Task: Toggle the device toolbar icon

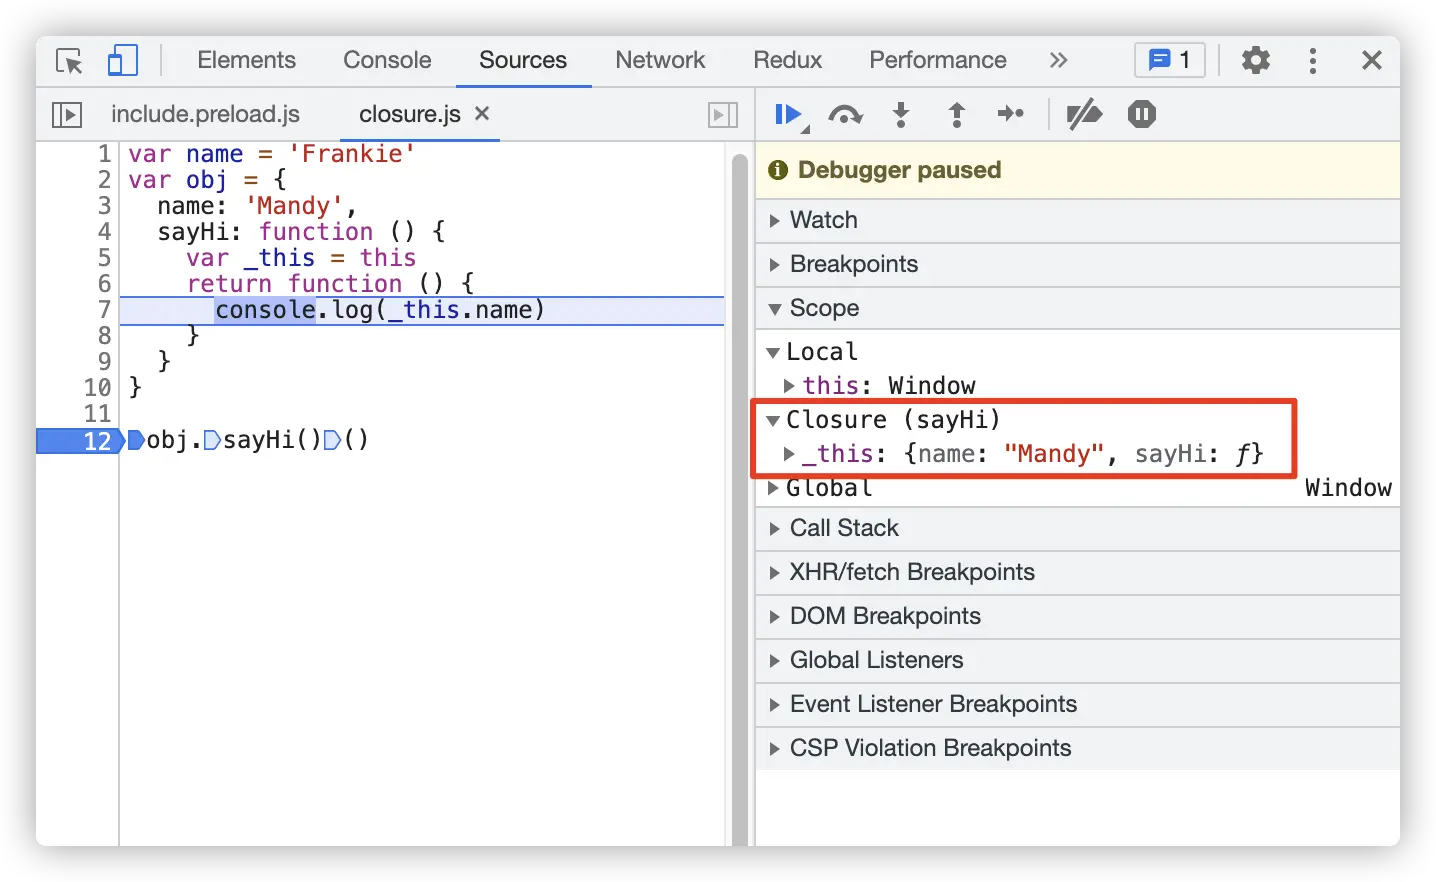Action: 122,61
